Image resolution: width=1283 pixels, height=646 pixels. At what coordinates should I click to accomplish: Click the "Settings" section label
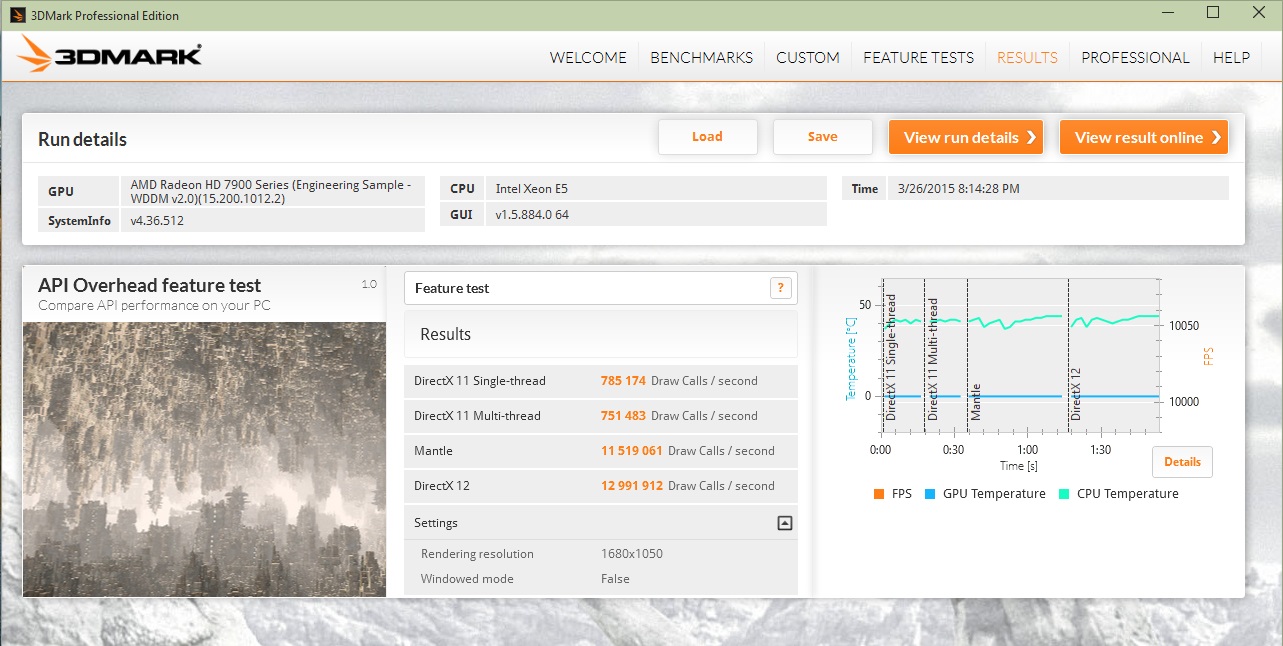point(436,523)
